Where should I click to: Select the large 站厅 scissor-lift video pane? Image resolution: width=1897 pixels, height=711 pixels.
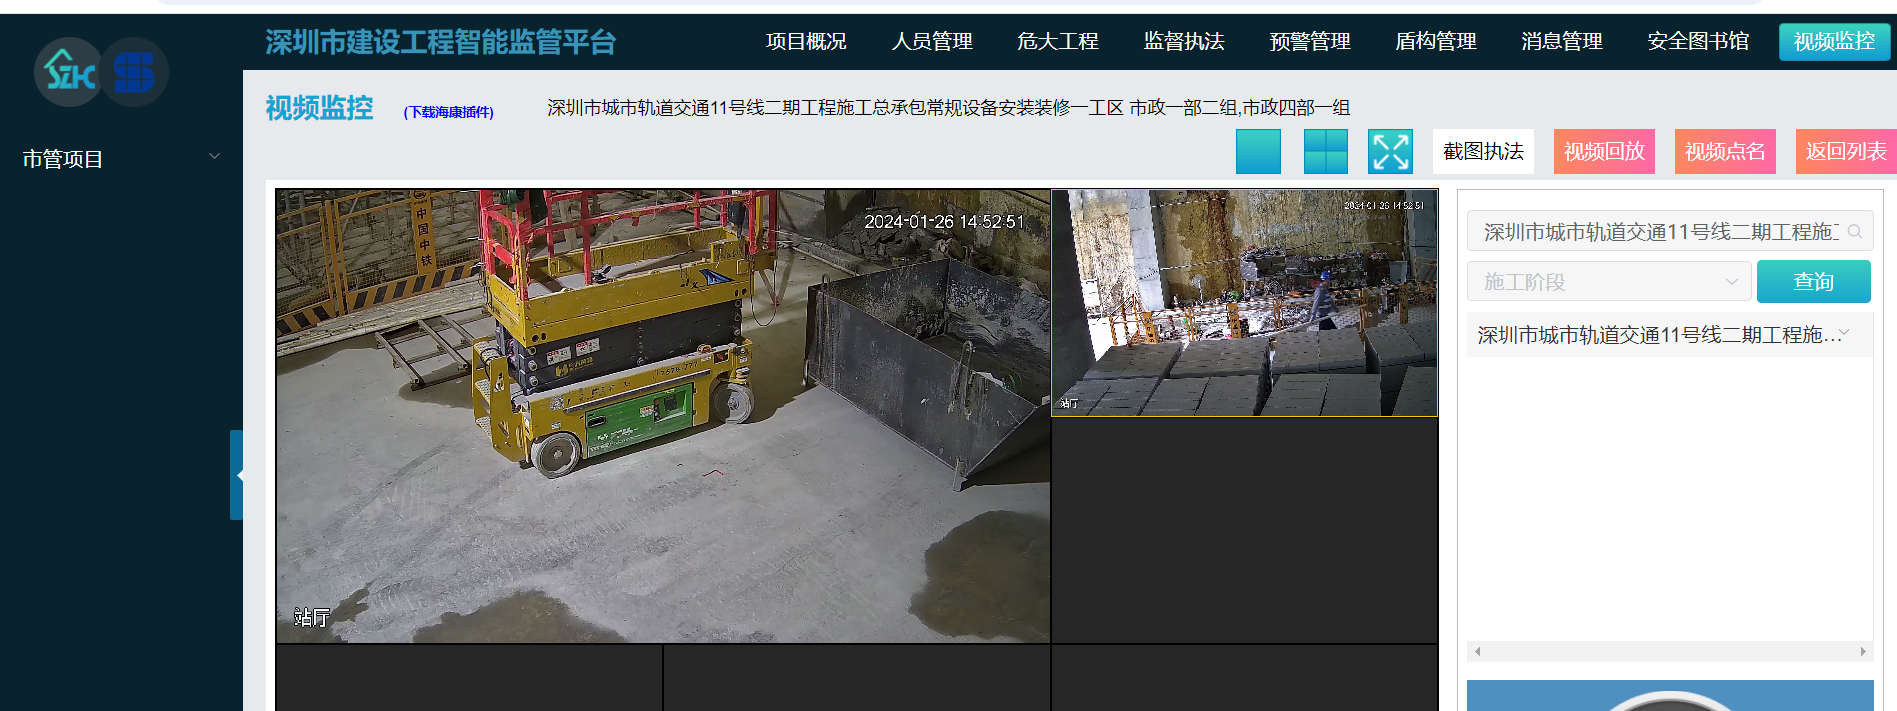pyautogui.click(x=663, y=416)
